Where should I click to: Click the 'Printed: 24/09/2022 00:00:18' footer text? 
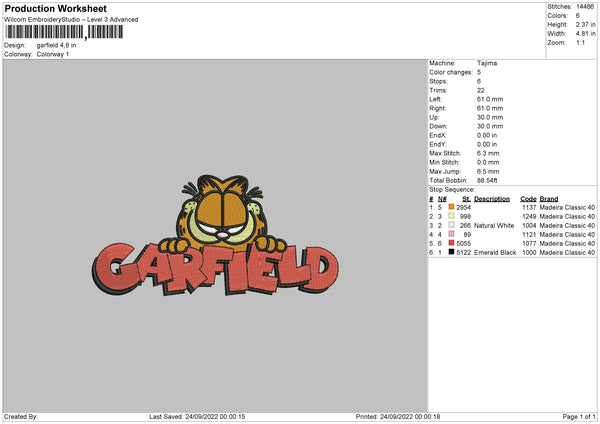(398, 417)
